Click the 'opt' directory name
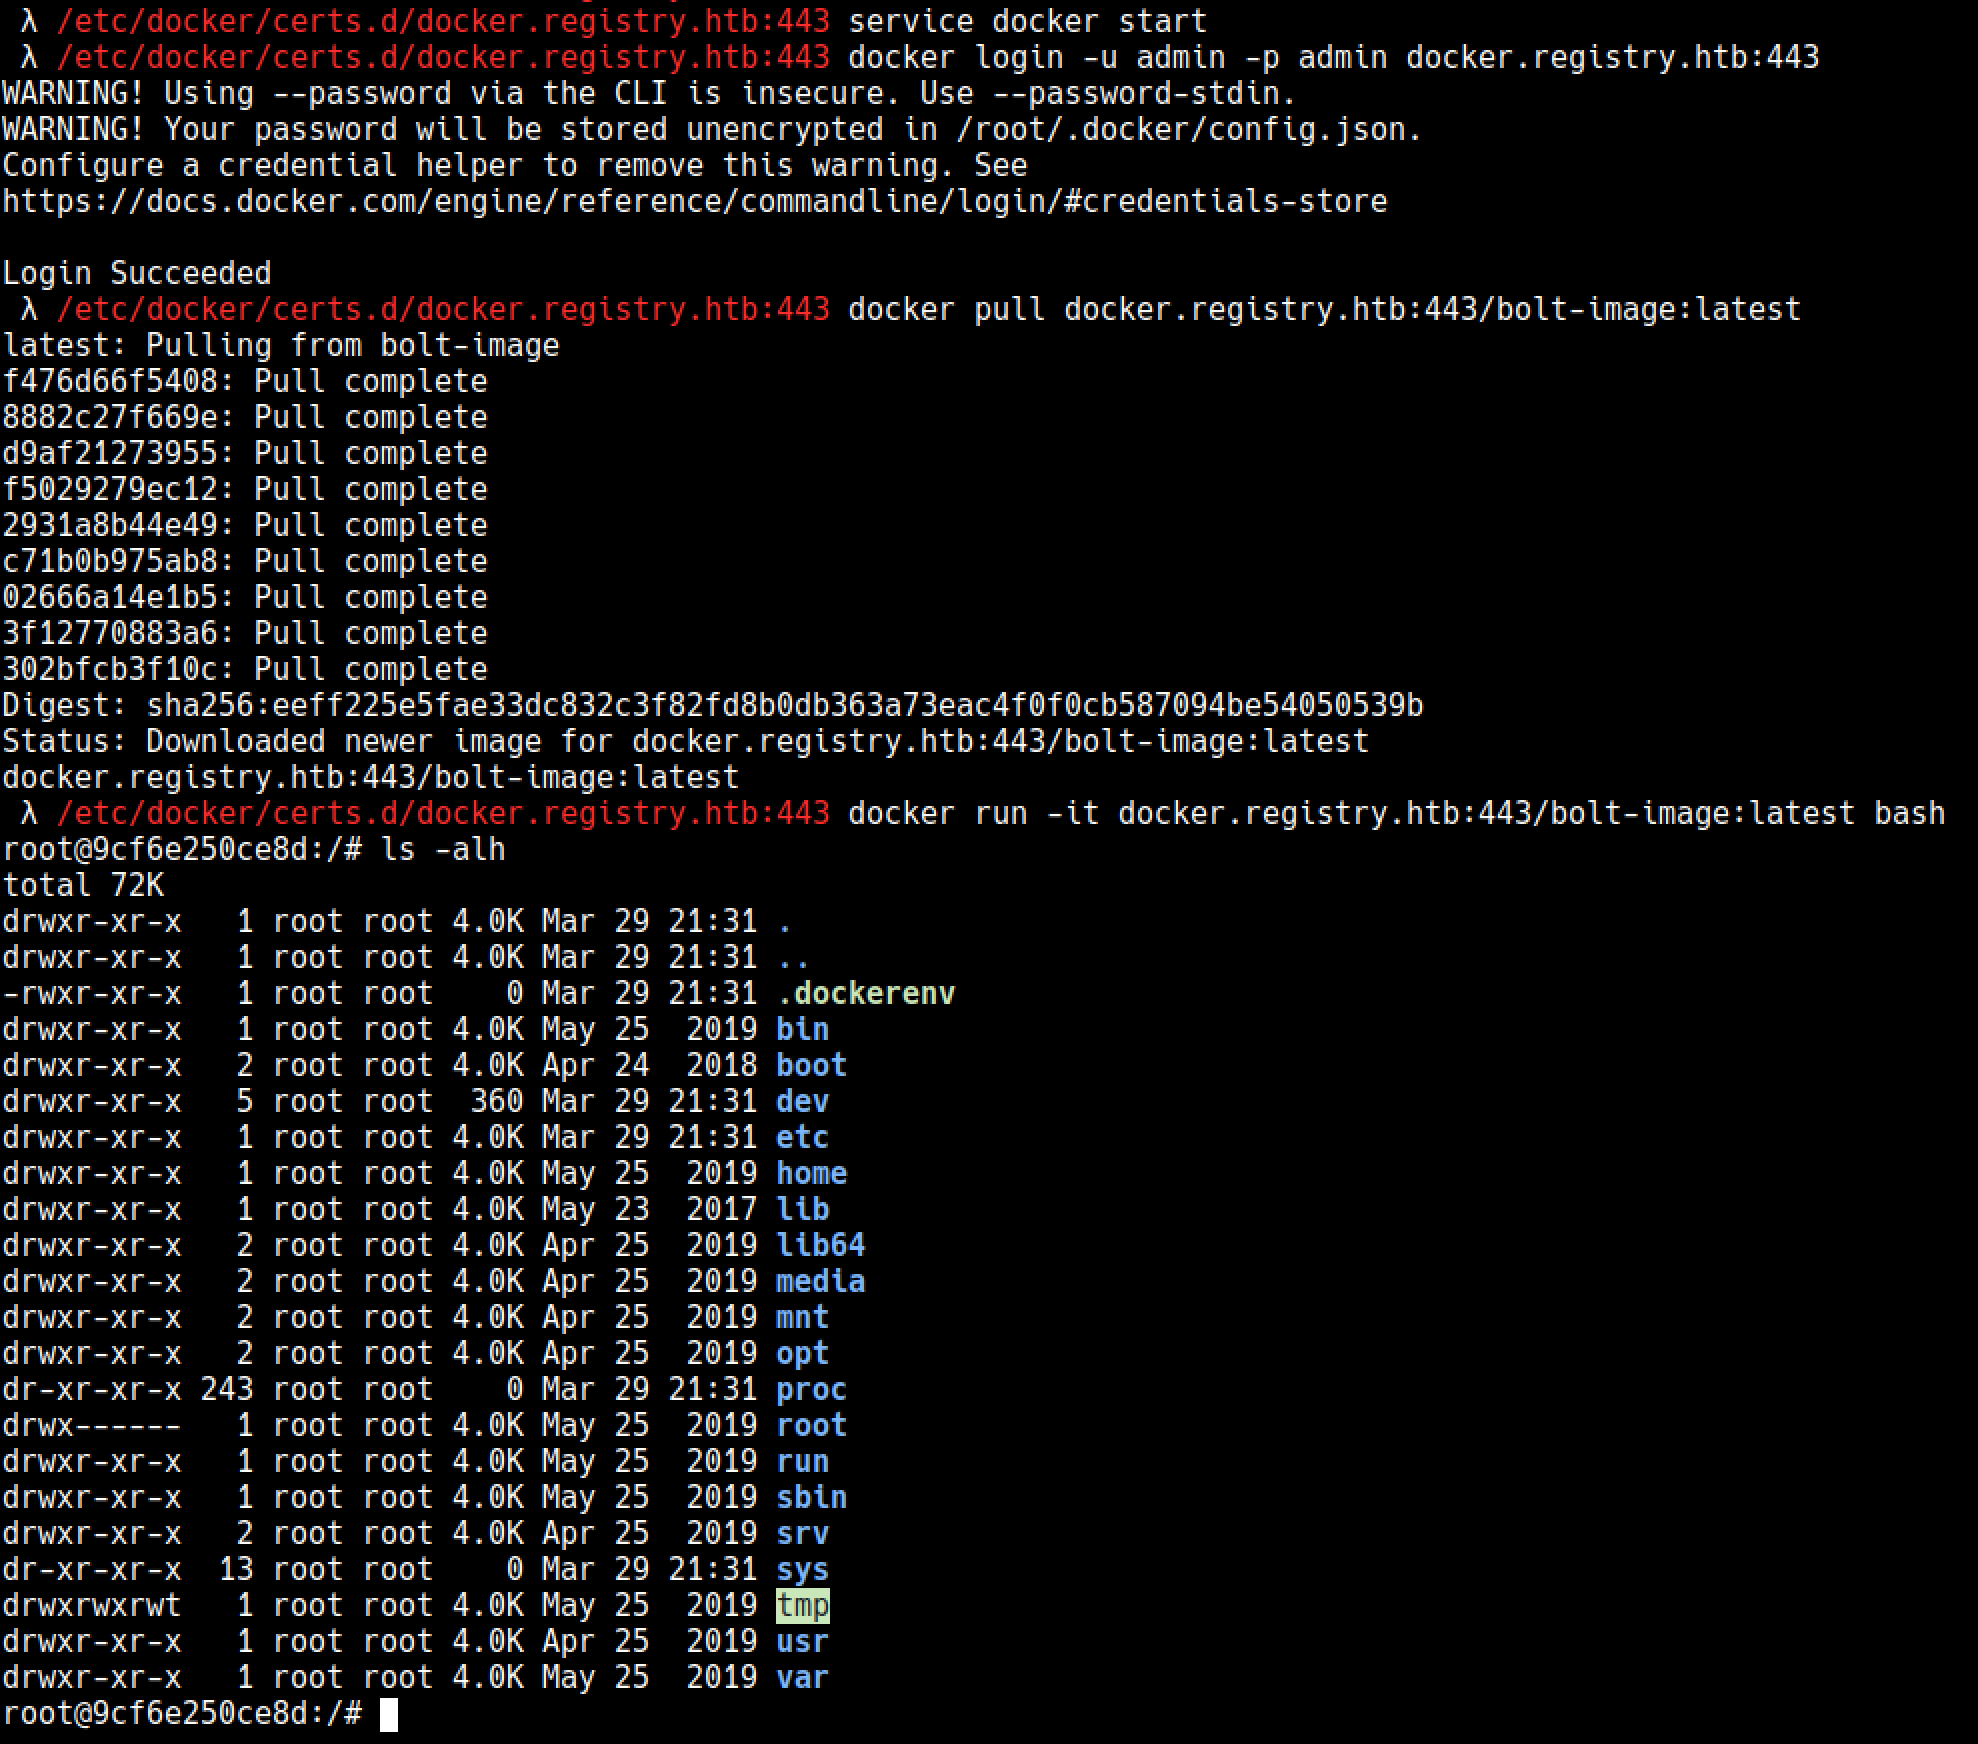 803,1353
